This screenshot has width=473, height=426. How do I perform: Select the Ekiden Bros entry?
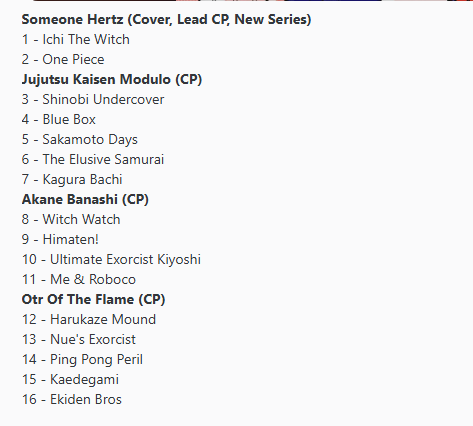coord(72,400)
